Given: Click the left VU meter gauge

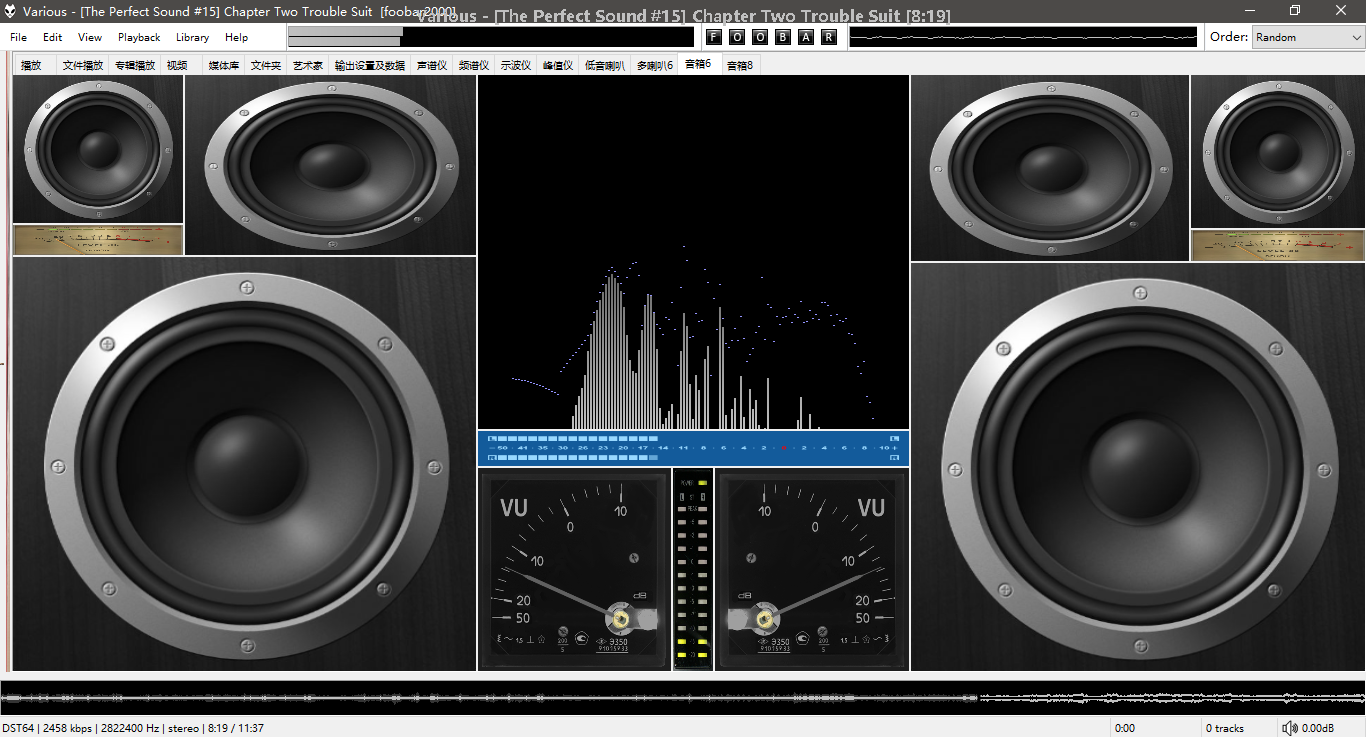Looking at the screenshot, I should pos(574,569).
